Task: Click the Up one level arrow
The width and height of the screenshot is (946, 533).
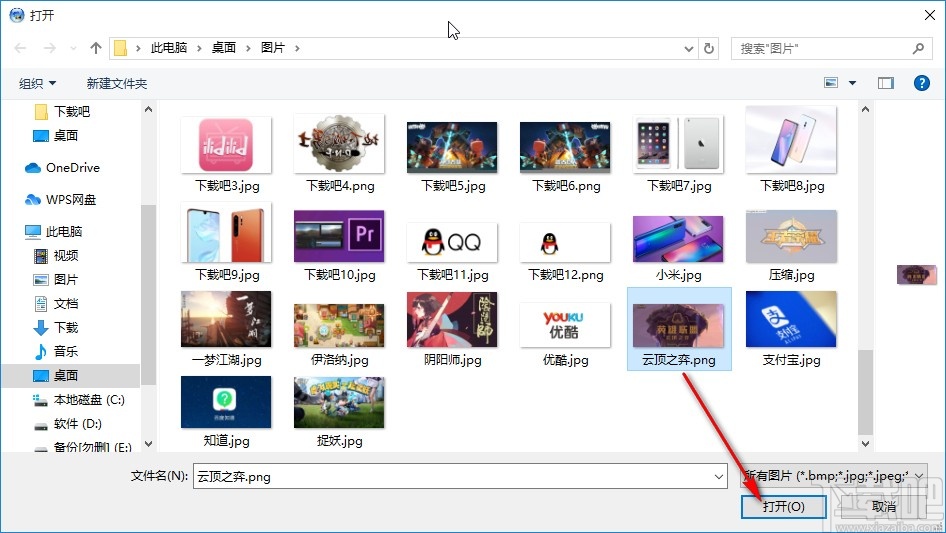Action: pyautogui.click(x=96, y=48)
